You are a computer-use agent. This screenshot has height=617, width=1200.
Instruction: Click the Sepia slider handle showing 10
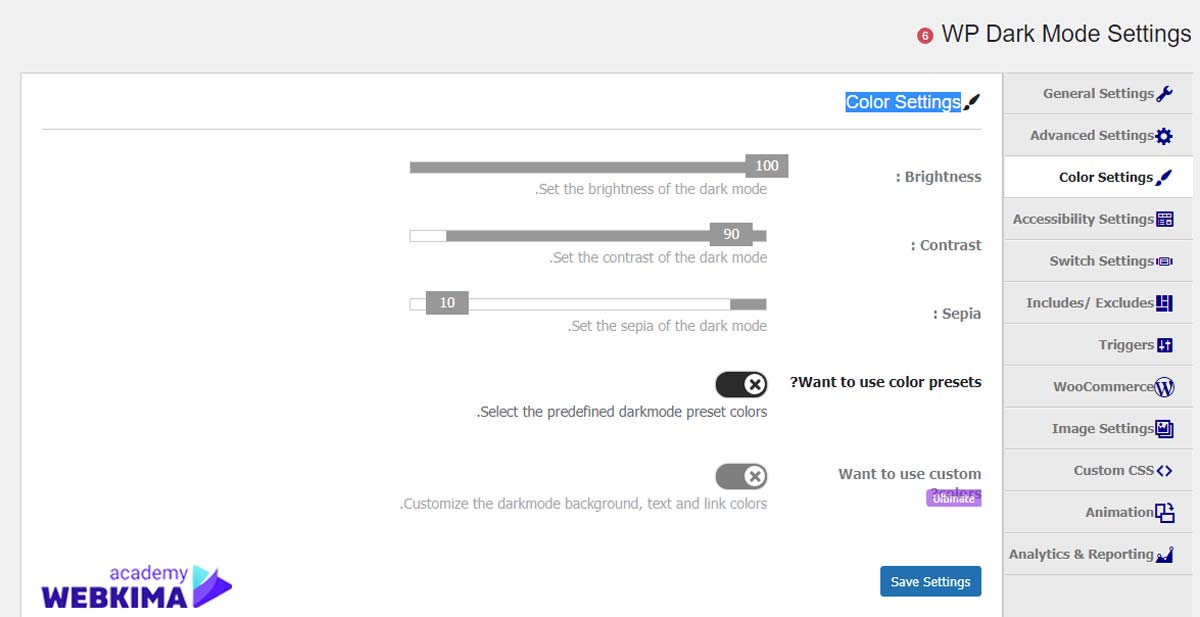(x=447, y=303)
